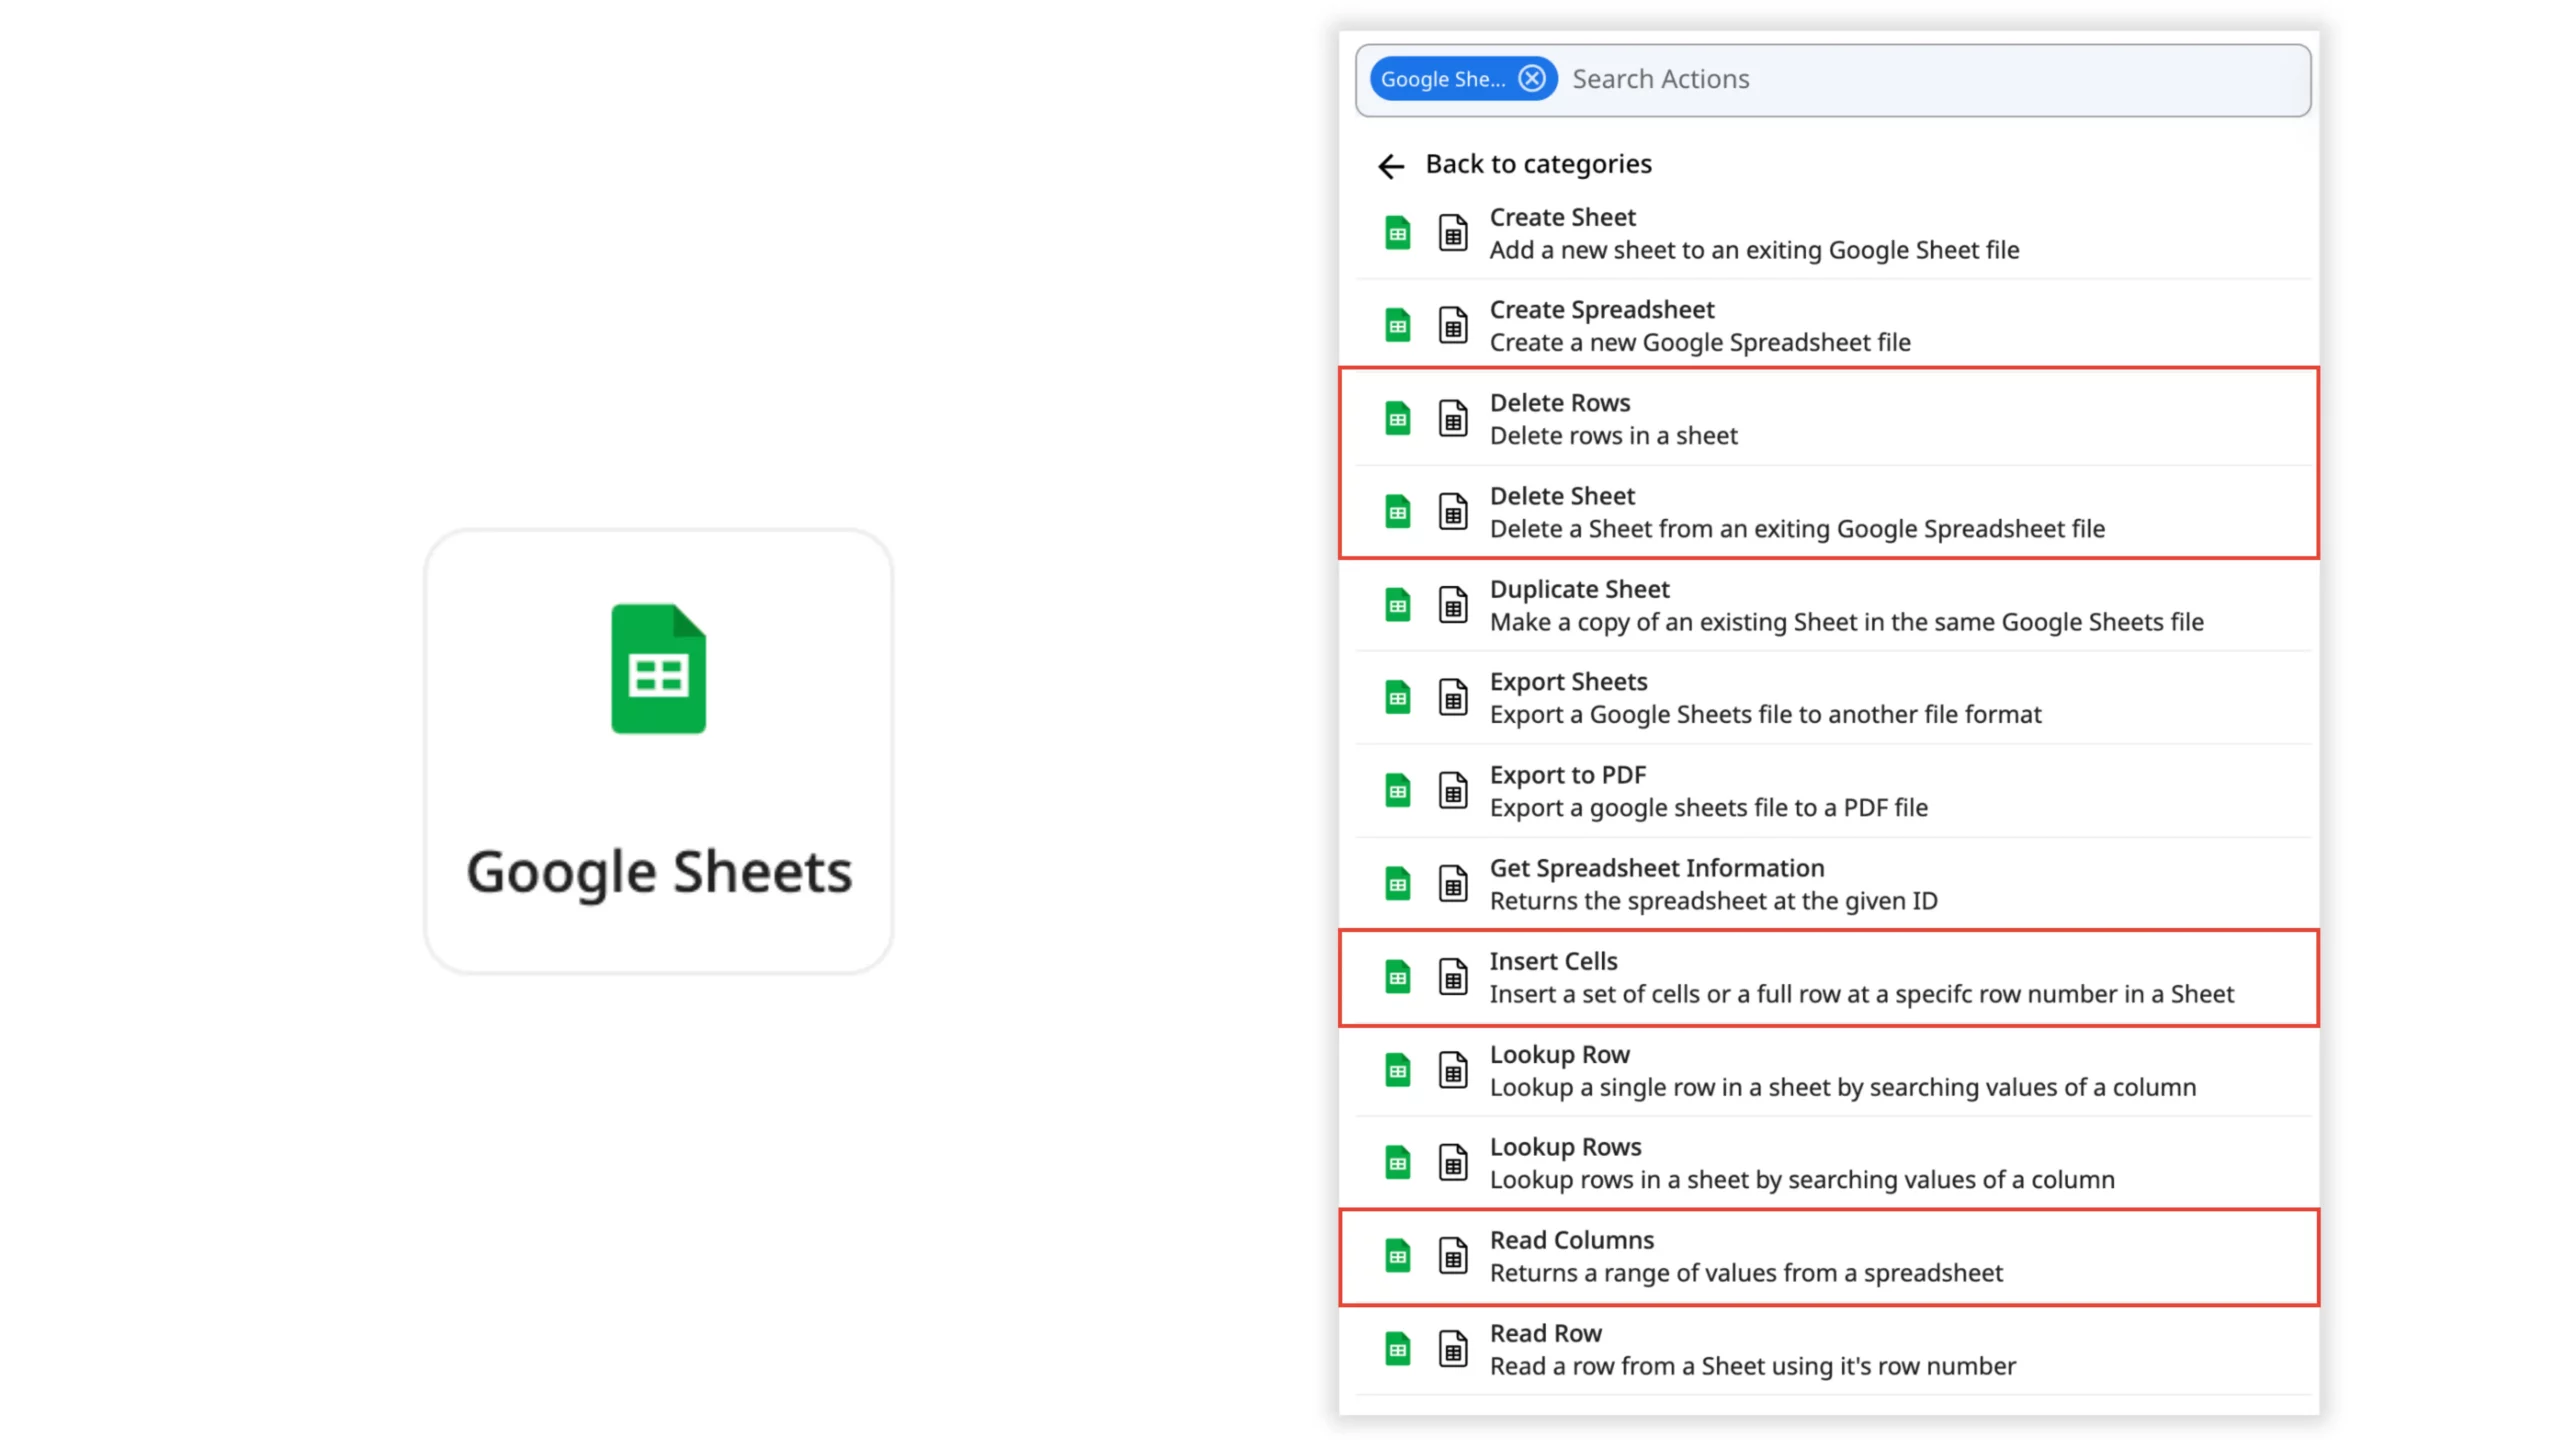Screen dimensions: 2560x1440
Task: Go back to categories
Action: pyautogui.click(x=1538, y=164)
